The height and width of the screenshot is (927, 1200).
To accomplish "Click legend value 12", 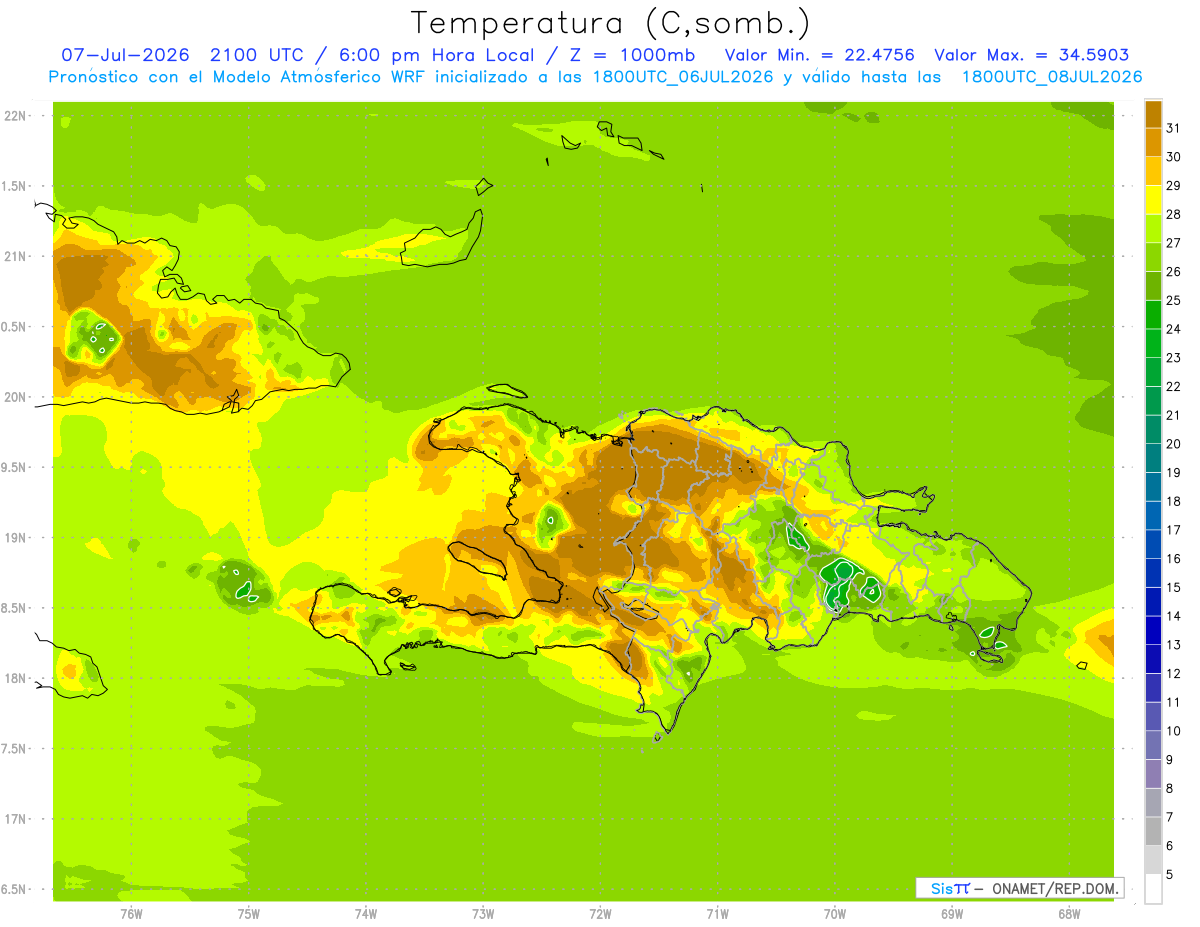I will point(1173,673).
